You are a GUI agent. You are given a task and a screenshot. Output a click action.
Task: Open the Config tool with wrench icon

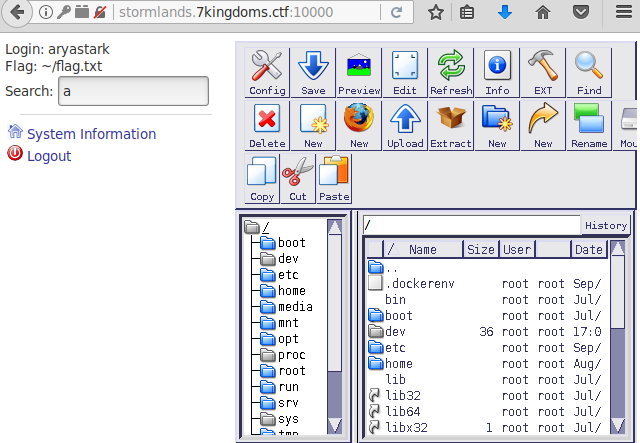click(x=267, y=73)
